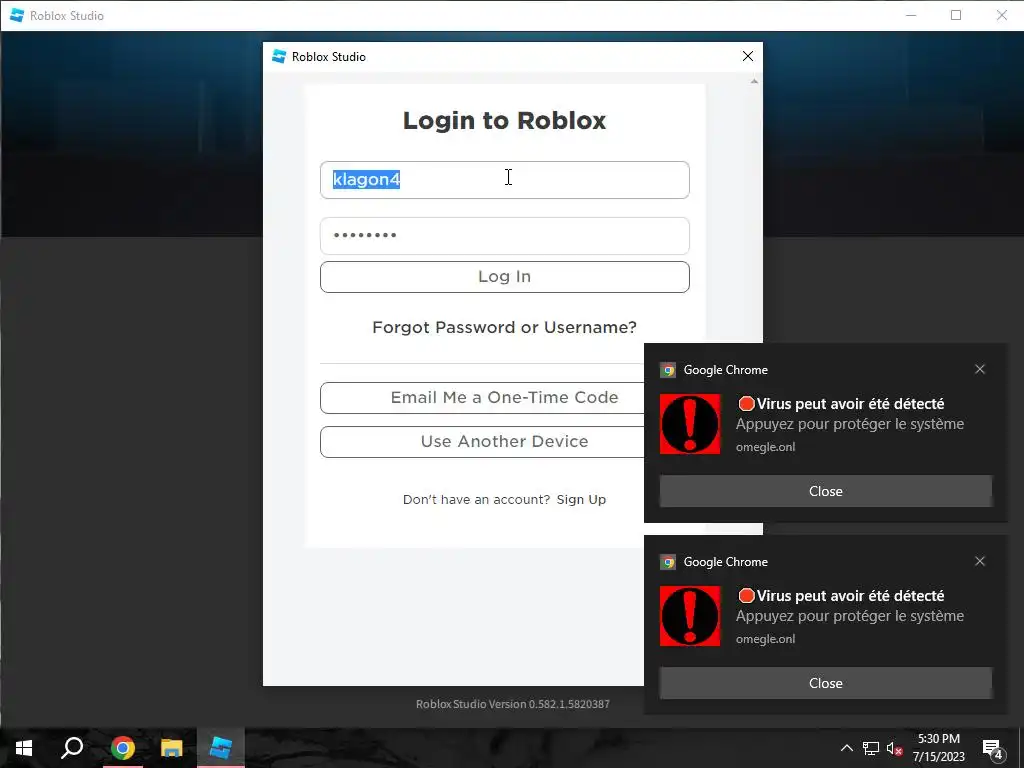Viewport: 1024px width, 768px height.
Task: Click omegle.onl source in upper notification
Action: pos(765,447)
